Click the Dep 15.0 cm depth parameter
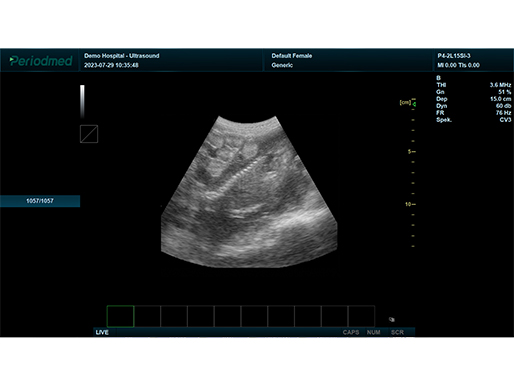This screenshot has width=514, height=386. click(474, 99)
